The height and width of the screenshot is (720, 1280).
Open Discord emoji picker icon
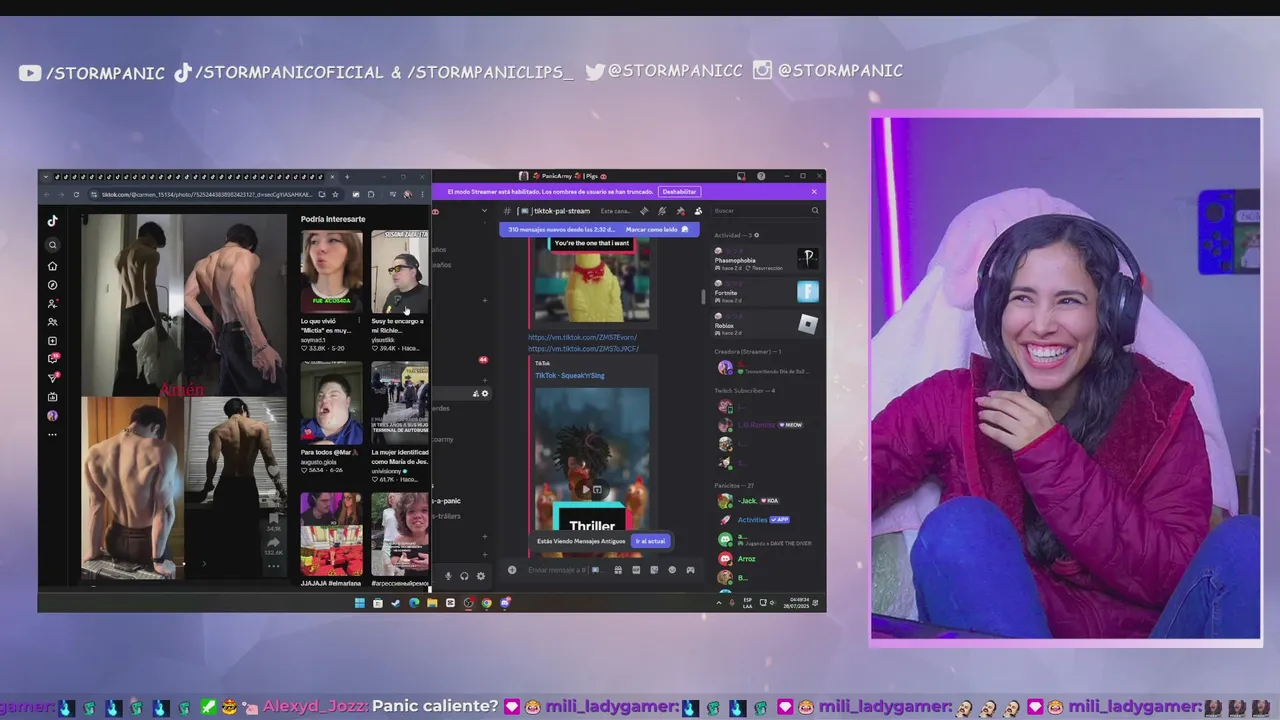(x=672, y=570)
